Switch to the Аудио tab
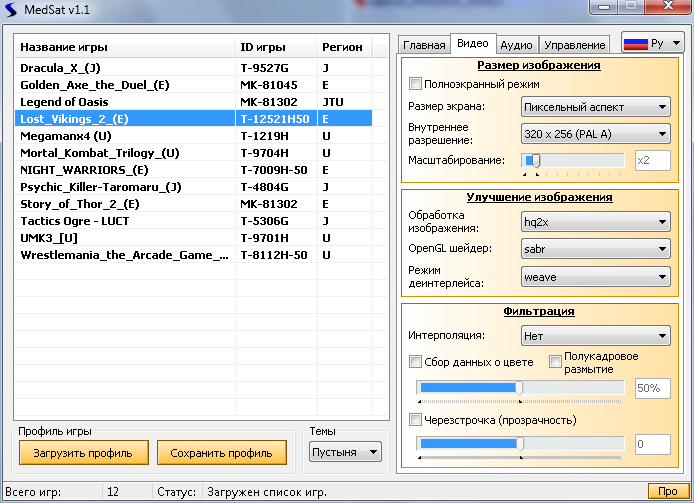The image size is (694, 503). 516,45
